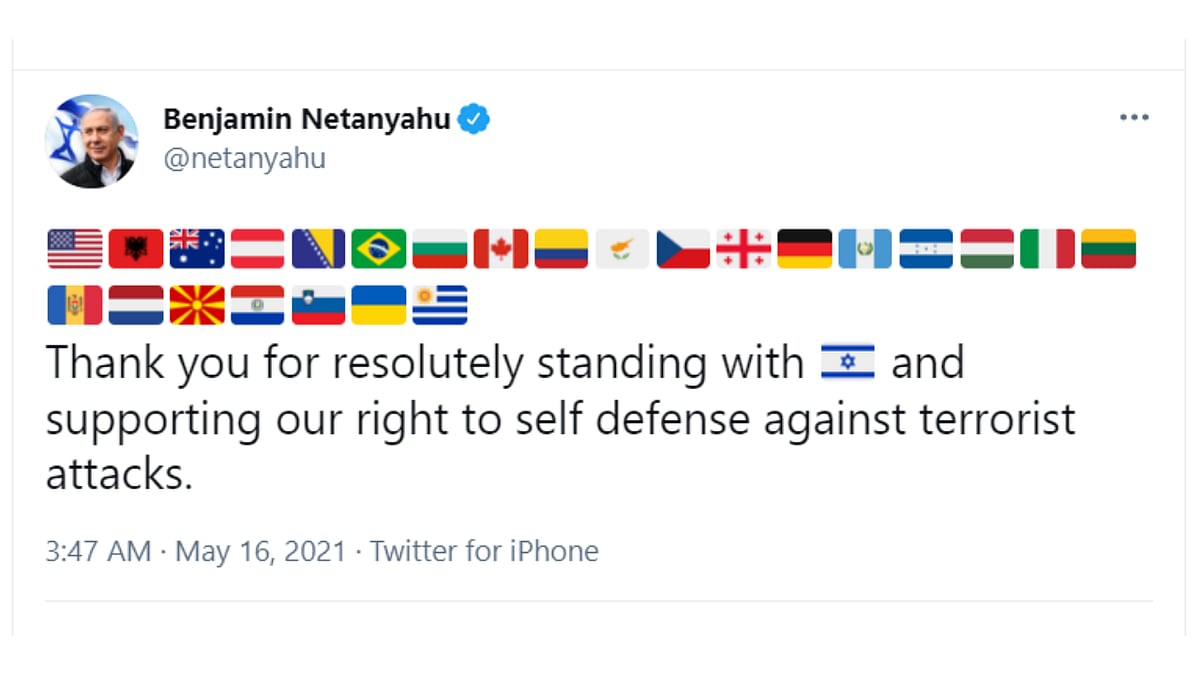
Task: Click the Georgia flag with red crosses
Action: click(744, 249)
